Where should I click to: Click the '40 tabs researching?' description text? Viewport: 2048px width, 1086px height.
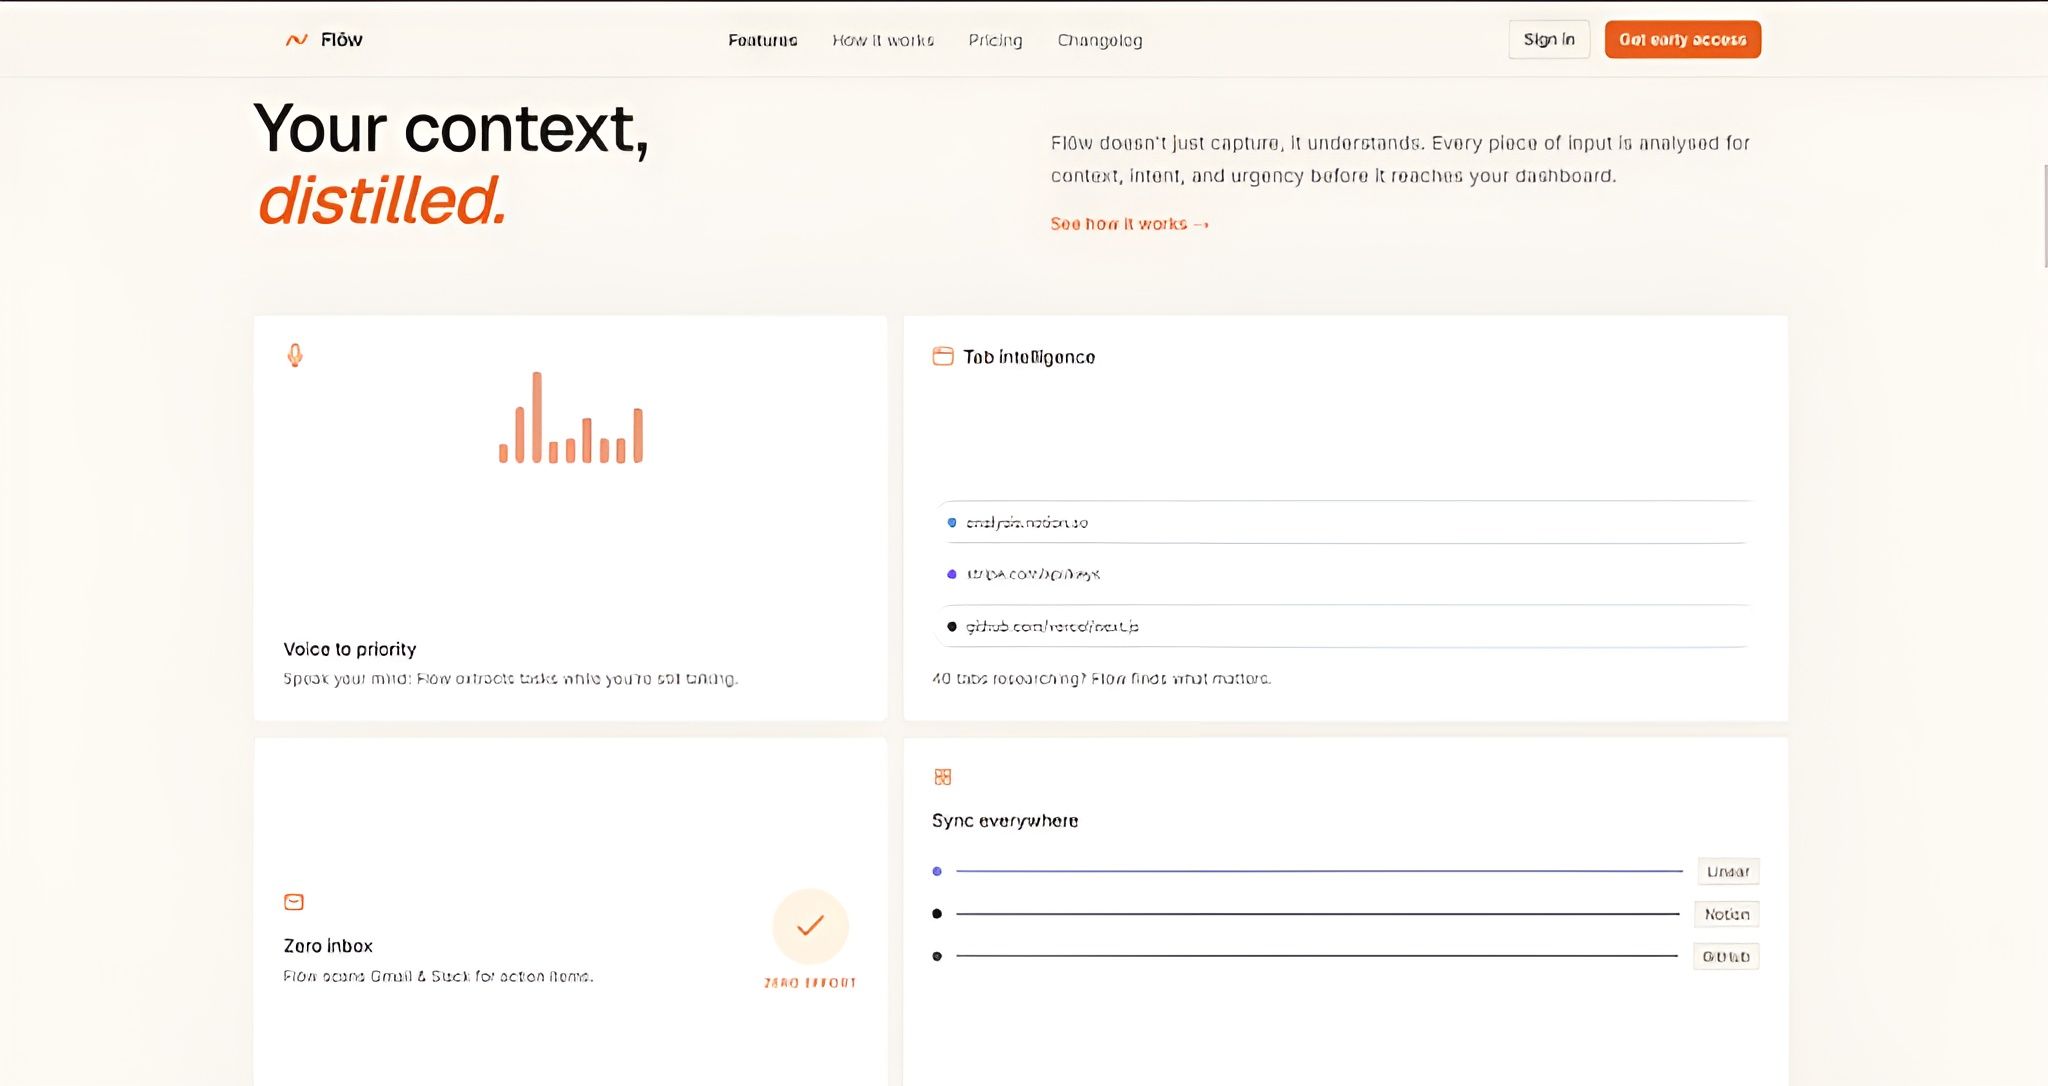[1101, 678]
